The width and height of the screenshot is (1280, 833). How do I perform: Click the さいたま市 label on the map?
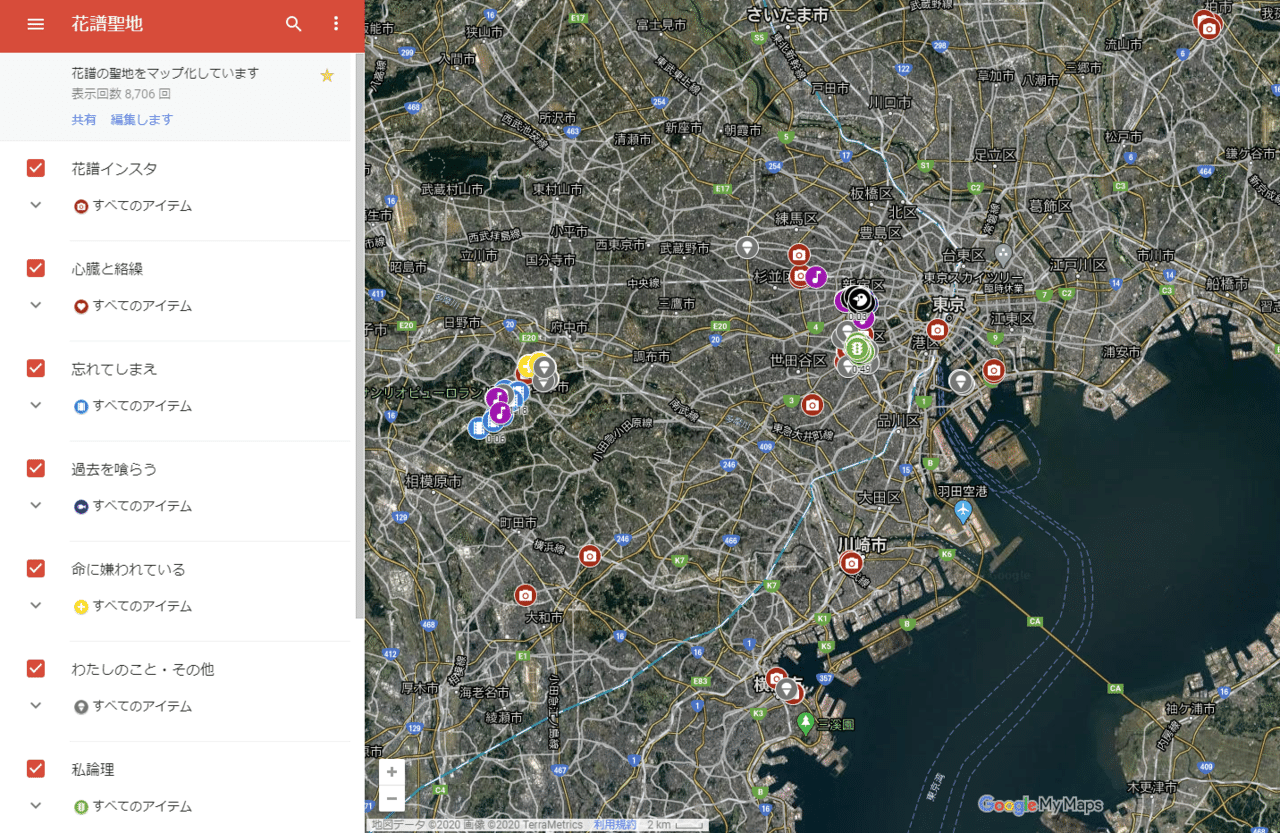(788, 14)
